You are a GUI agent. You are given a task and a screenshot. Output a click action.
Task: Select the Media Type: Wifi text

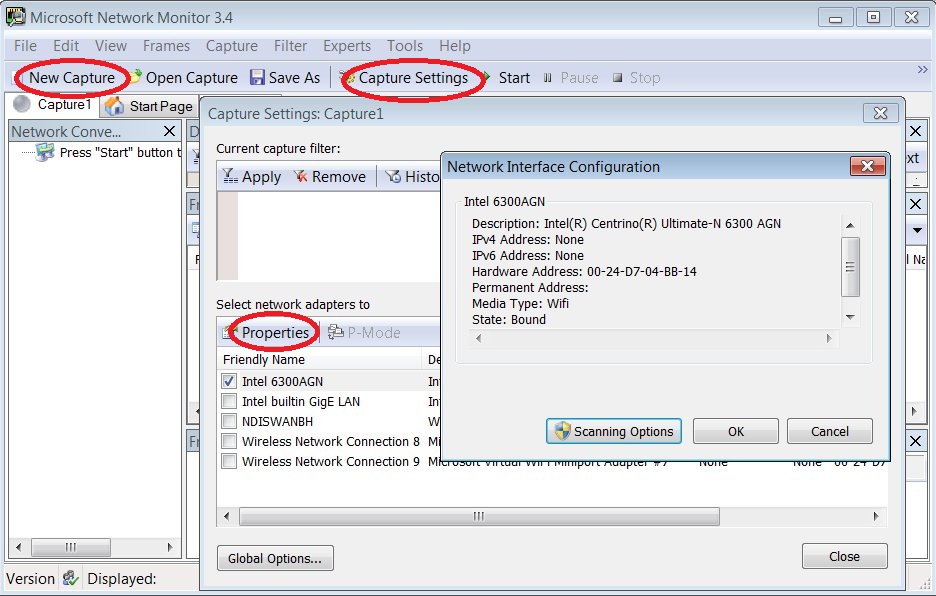(x=520, y=303)
